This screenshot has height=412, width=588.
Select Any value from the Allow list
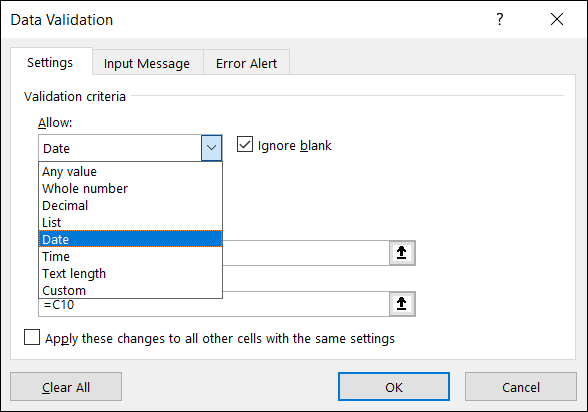click(130, 172)
